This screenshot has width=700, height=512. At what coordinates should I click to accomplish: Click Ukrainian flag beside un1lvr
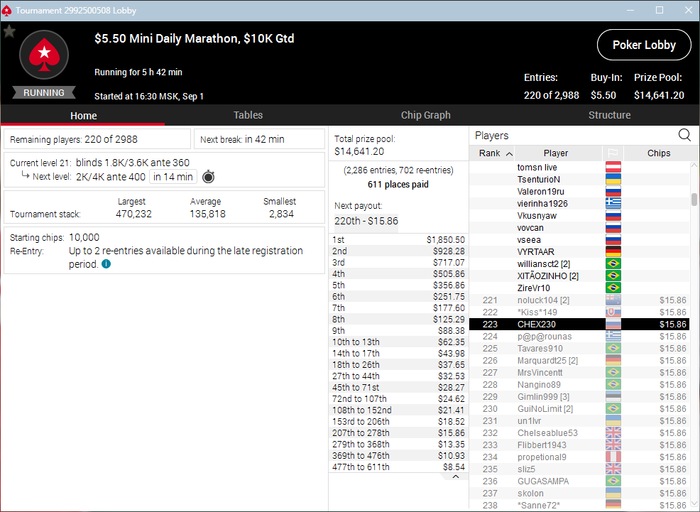coord(613,421)
